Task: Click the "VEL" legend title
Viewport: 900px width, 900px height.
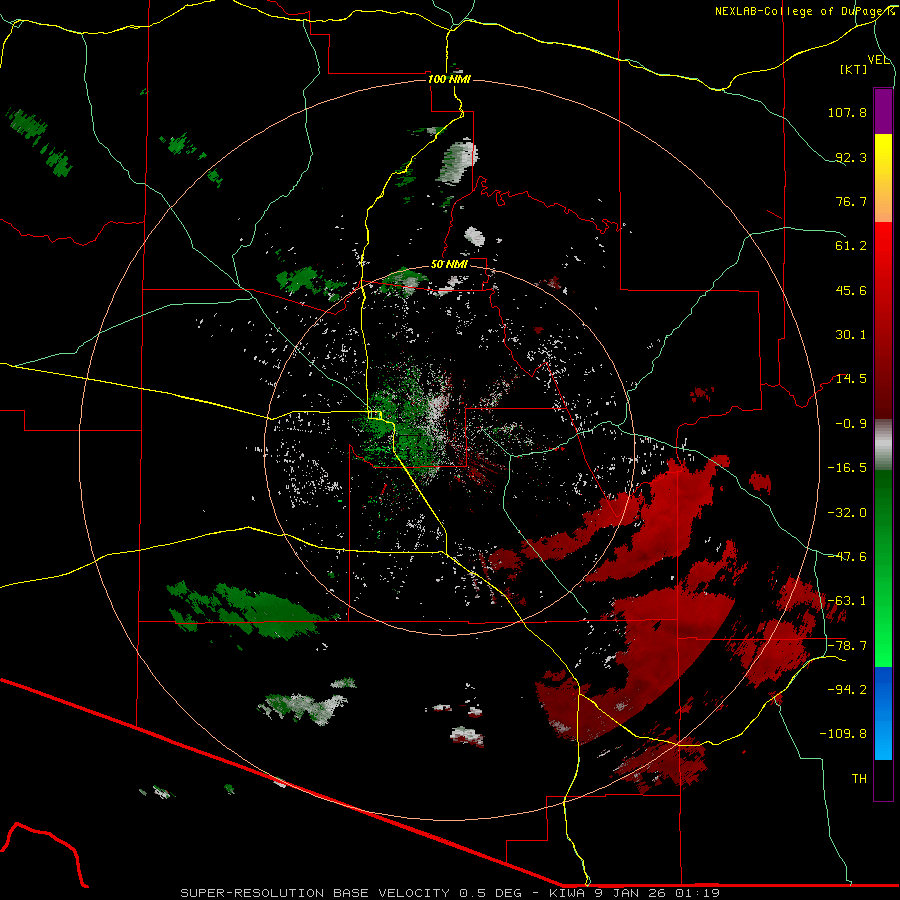Action: (878, 60)
